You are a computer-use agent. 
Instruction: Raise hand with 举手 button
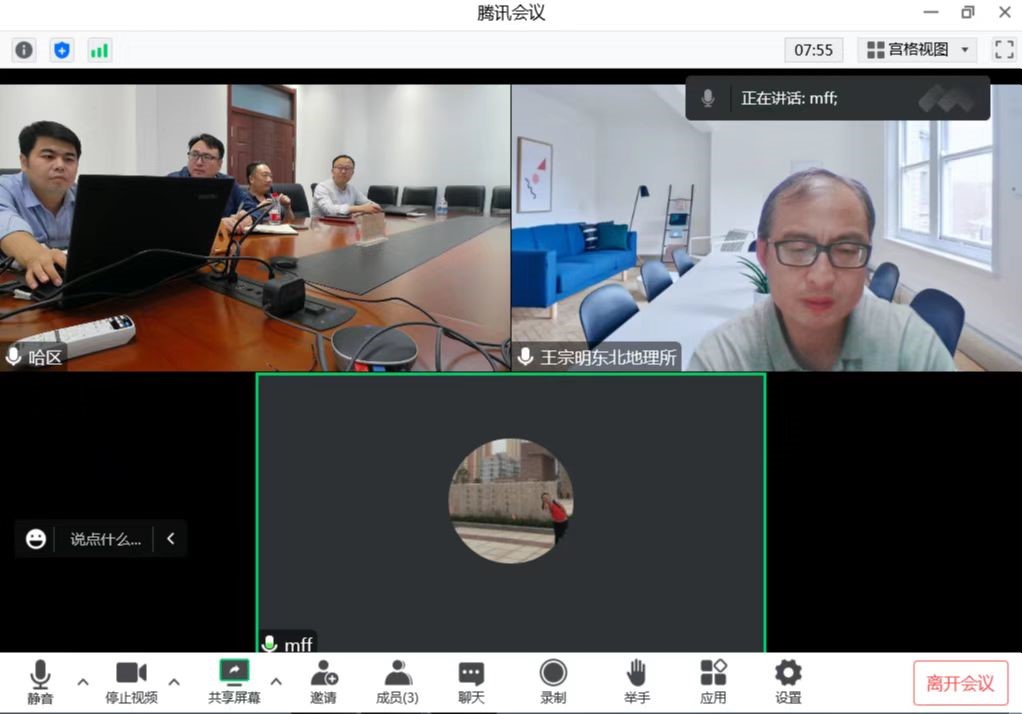[x=637, y=681]
